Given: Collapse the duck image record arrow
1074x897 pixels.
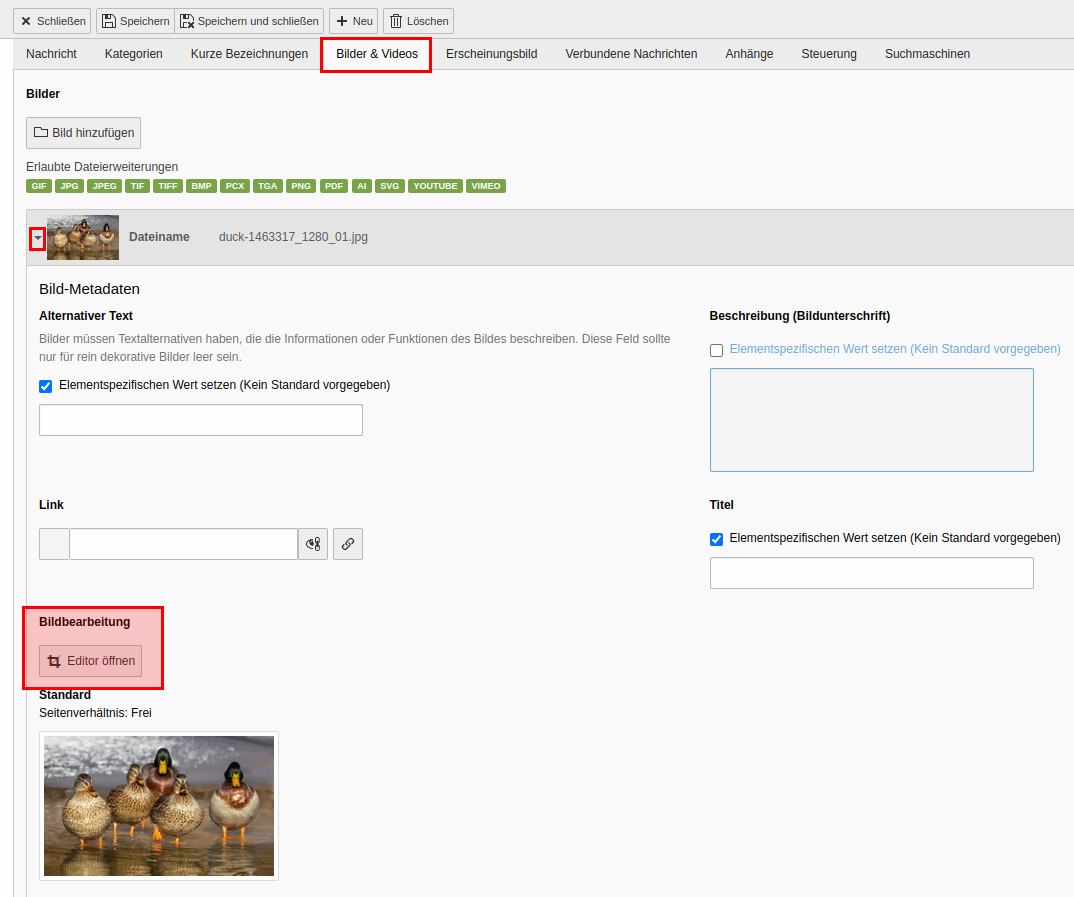Looking at the screenshot, I should [x=37, y=238].
